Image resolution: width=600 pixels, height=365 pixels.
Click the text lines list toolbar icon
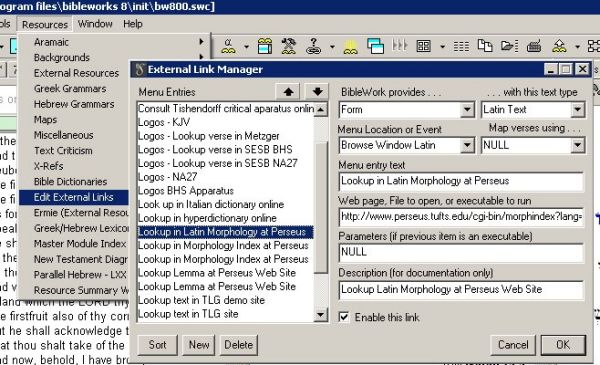click(x=461, y=47)
